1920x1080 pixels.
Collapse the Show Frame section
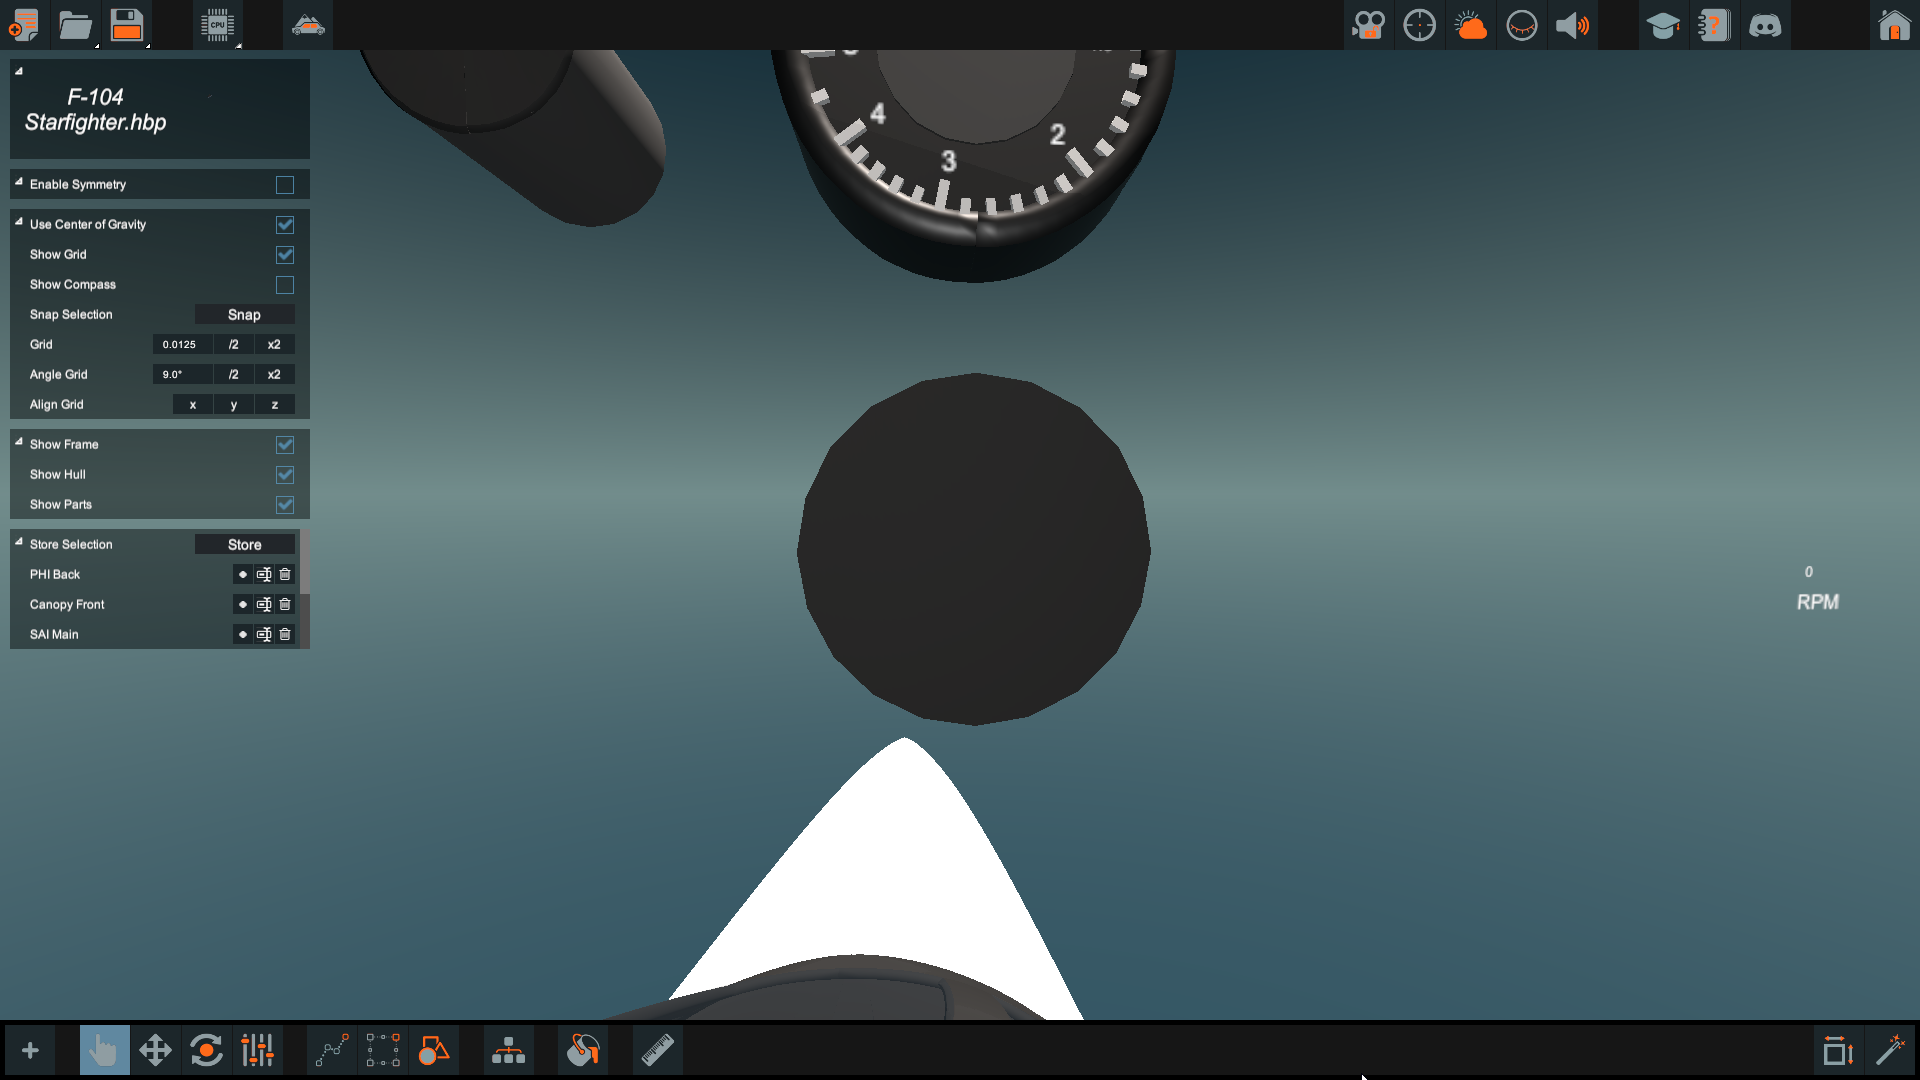click(x=19, y=442)
